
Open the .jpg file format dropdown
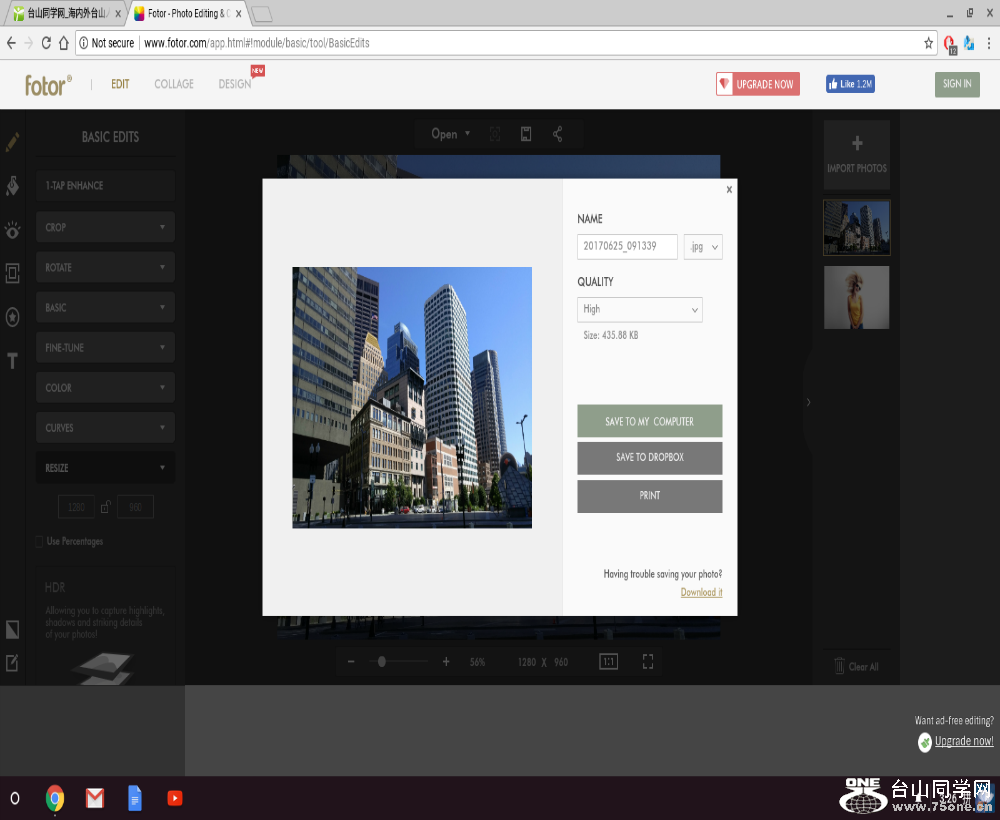tap(703, 246)
